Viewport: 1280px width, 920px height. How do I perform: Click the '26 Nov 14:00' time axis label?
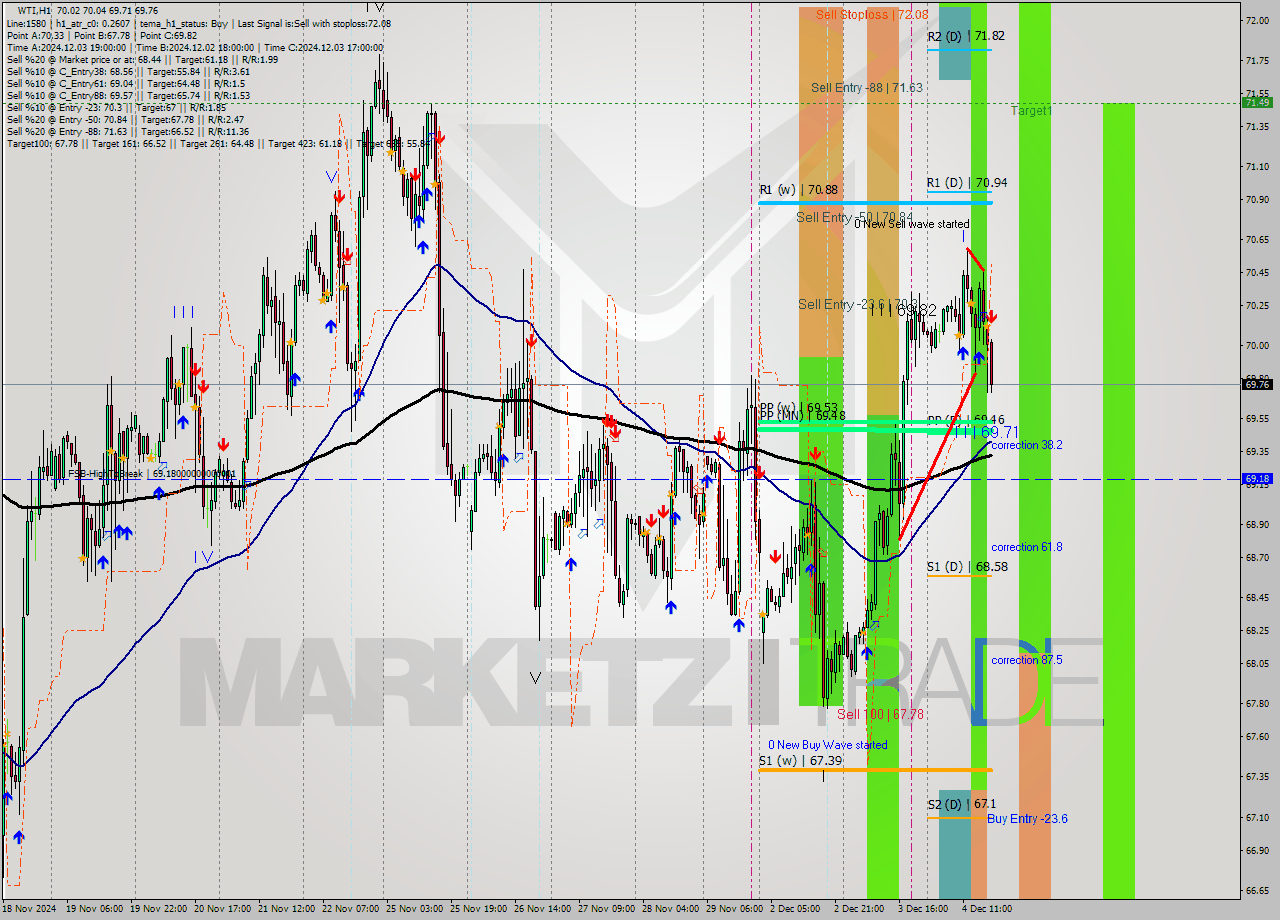coord(542,909)
